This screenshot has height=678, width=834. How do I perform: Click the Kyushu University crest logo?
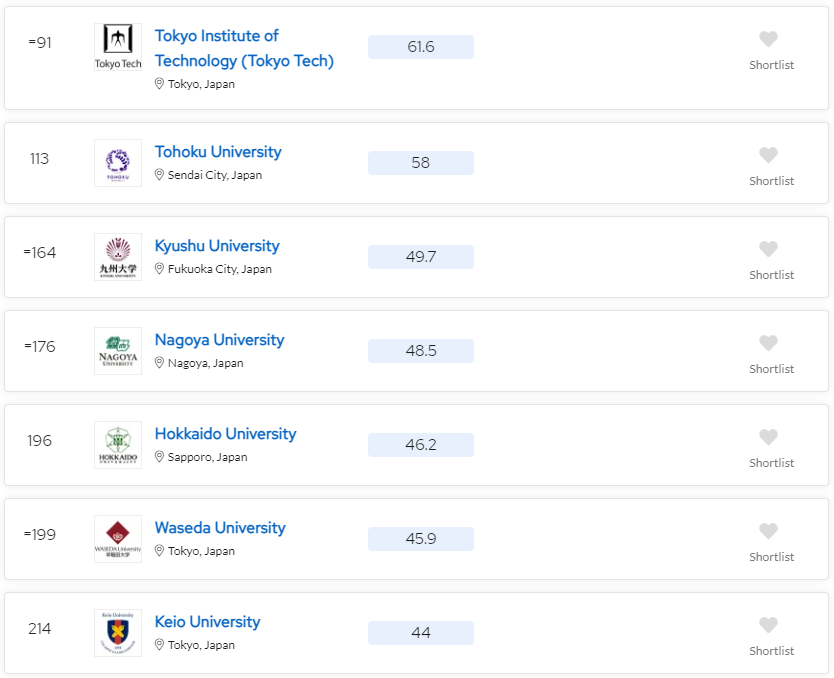pyautogui.click(x=118, y=257)
